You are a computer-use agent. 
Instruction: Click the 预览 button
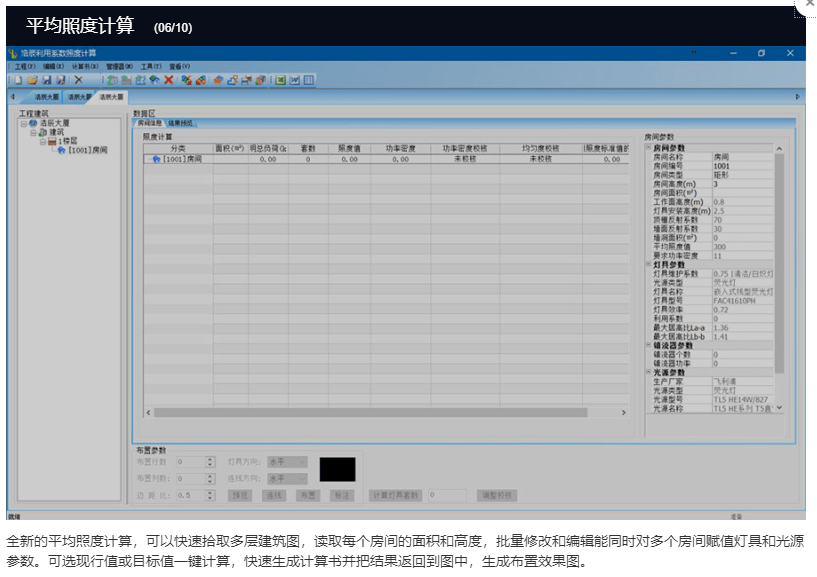click(240, 496)
